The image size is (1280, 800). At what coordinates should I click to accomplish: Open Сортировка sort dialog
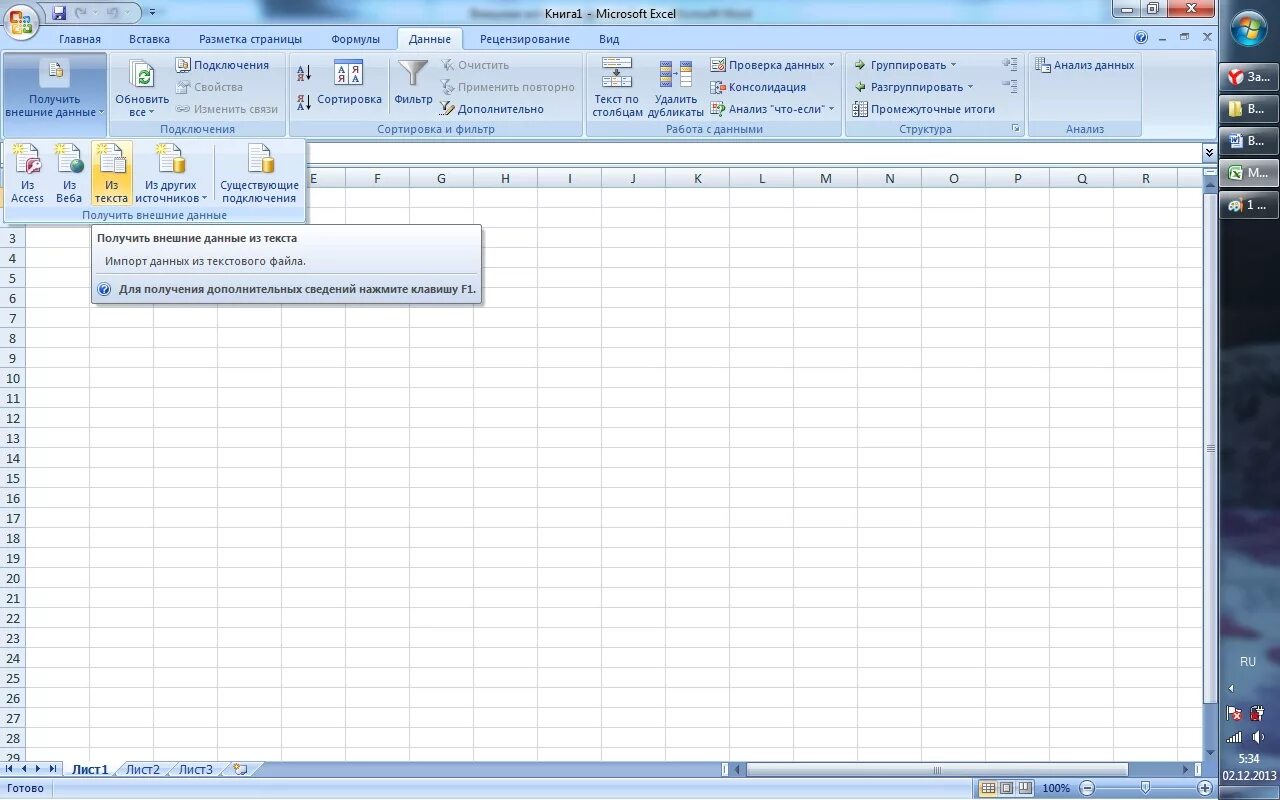point(349,83)
